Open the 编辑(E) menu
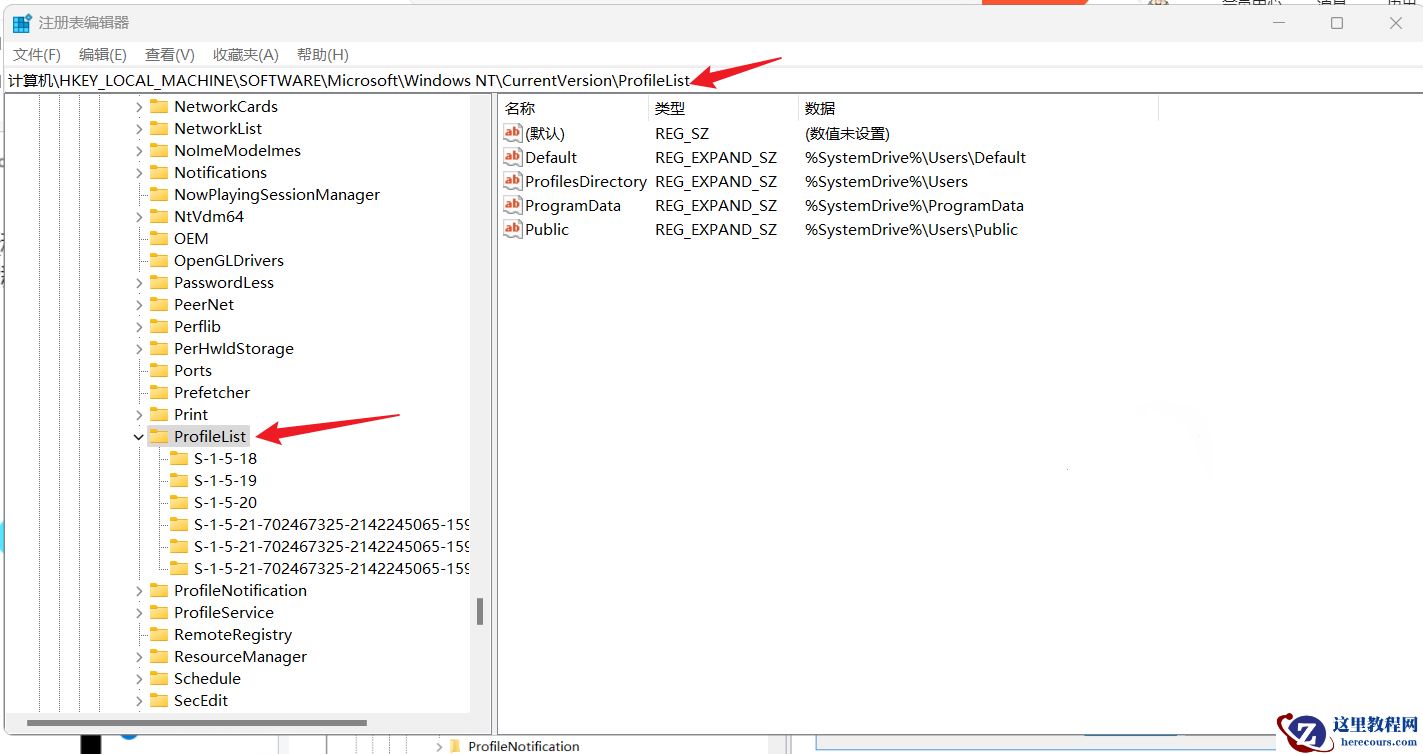The height and width of the screenshot is (754, 1423). pyautogui.click(x=103, y=55)
